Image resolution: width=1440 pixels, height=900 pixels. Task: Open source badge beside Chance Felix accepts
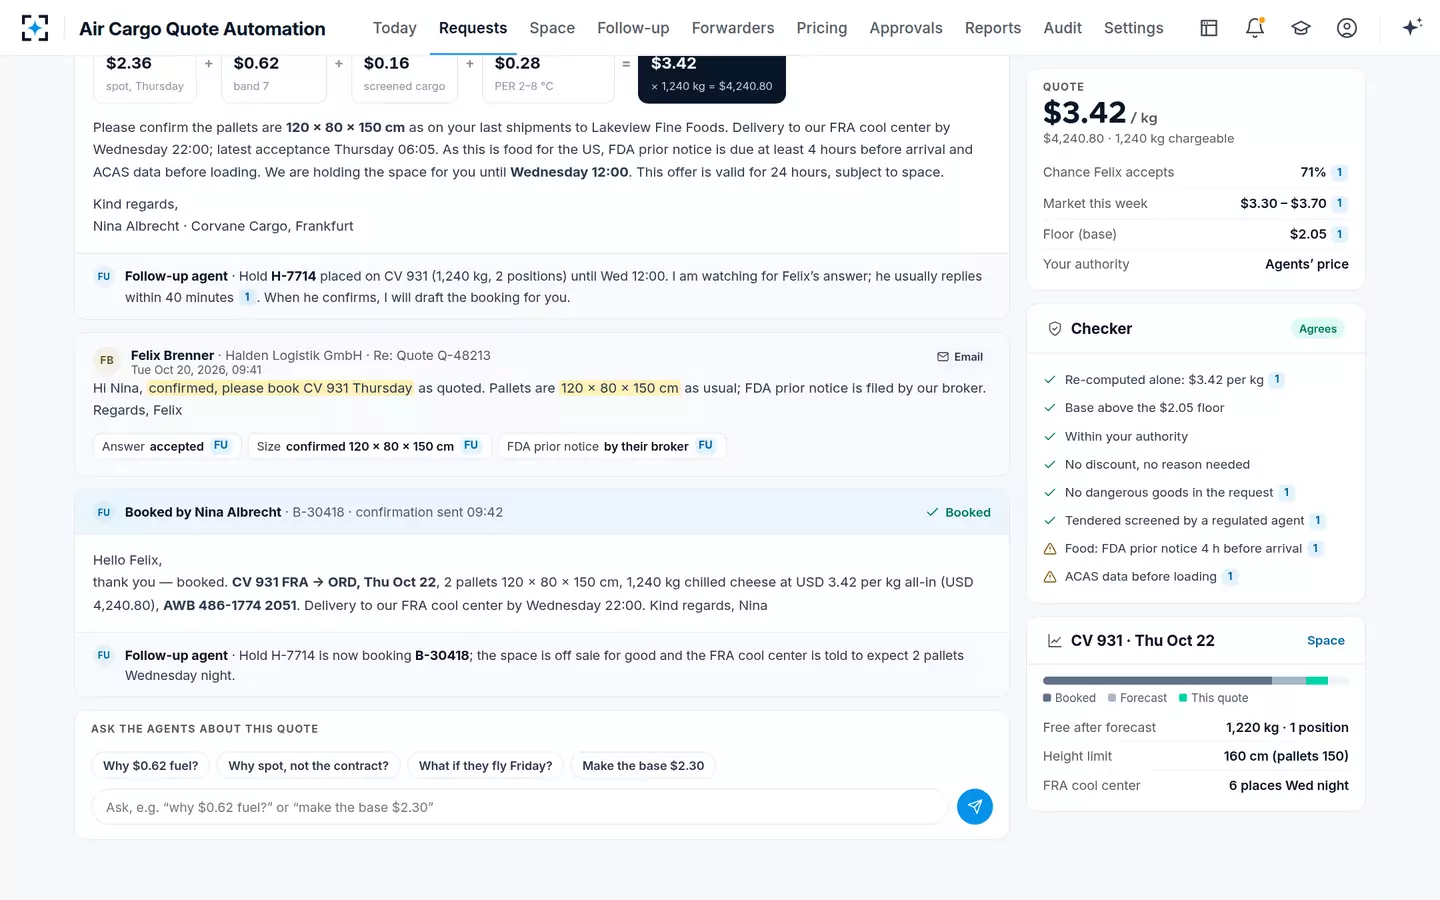1340,173
